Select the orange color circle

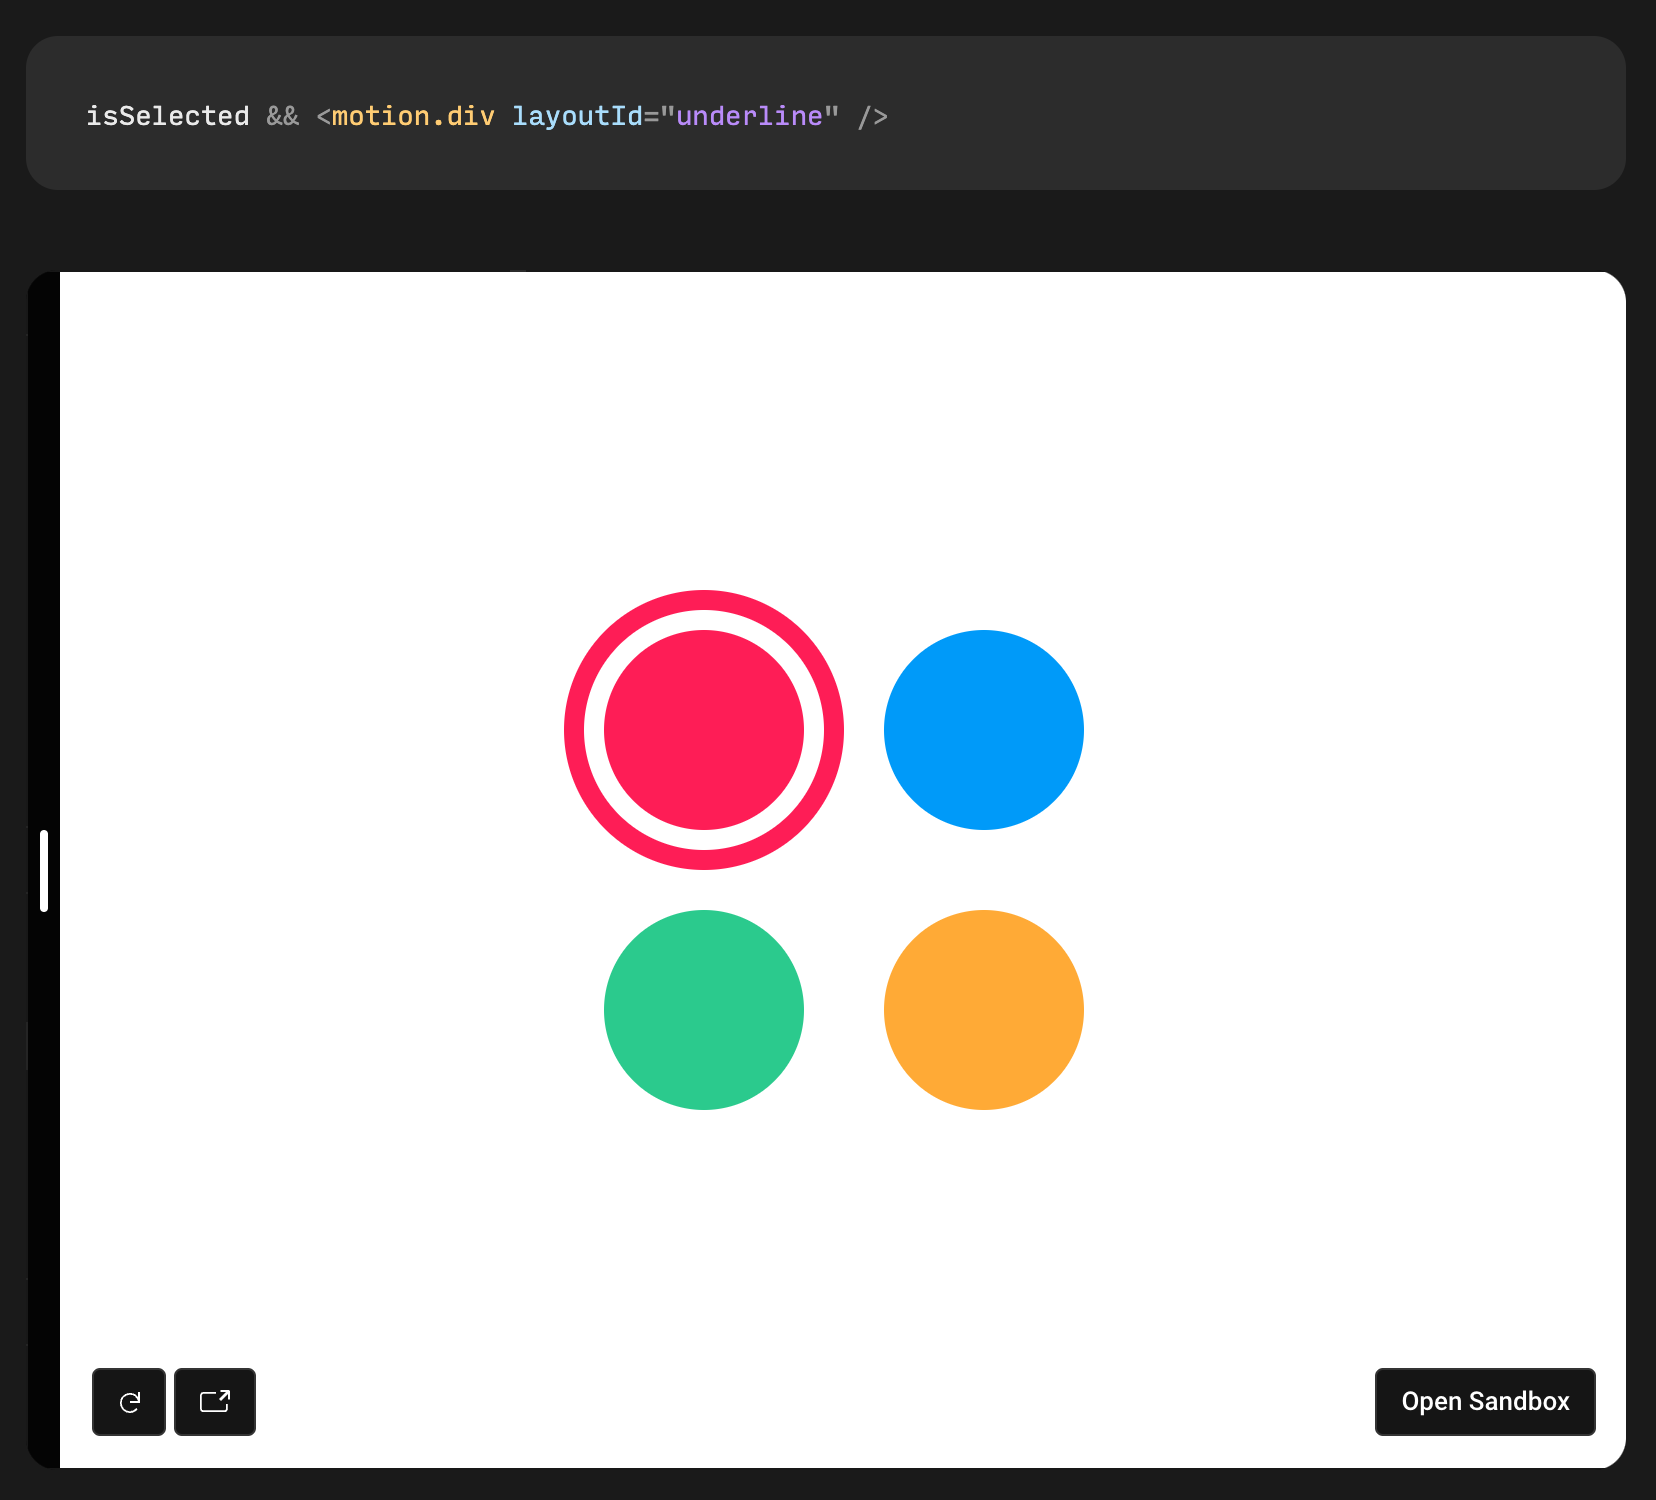click(984, 1010)
